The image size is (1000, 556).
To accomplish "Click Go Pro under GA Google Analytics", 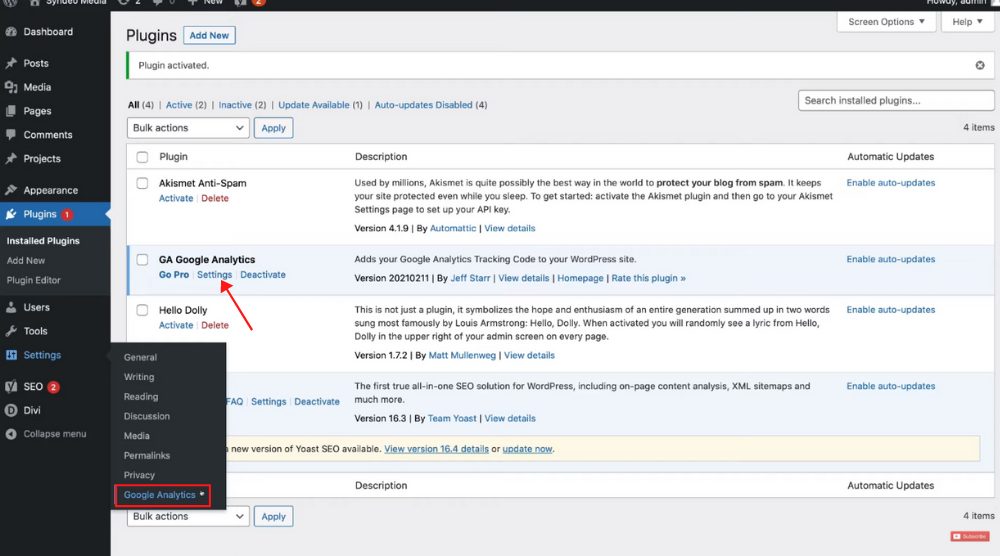I will click(x=174, y=275).
